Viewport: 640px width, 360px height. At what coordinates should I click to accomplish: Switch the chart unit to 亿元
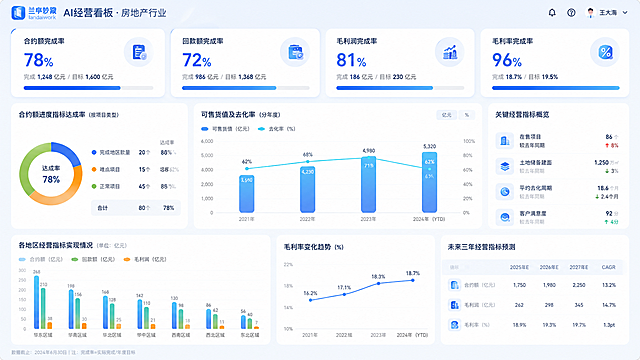pyautogui.click(x=447, y=115)
